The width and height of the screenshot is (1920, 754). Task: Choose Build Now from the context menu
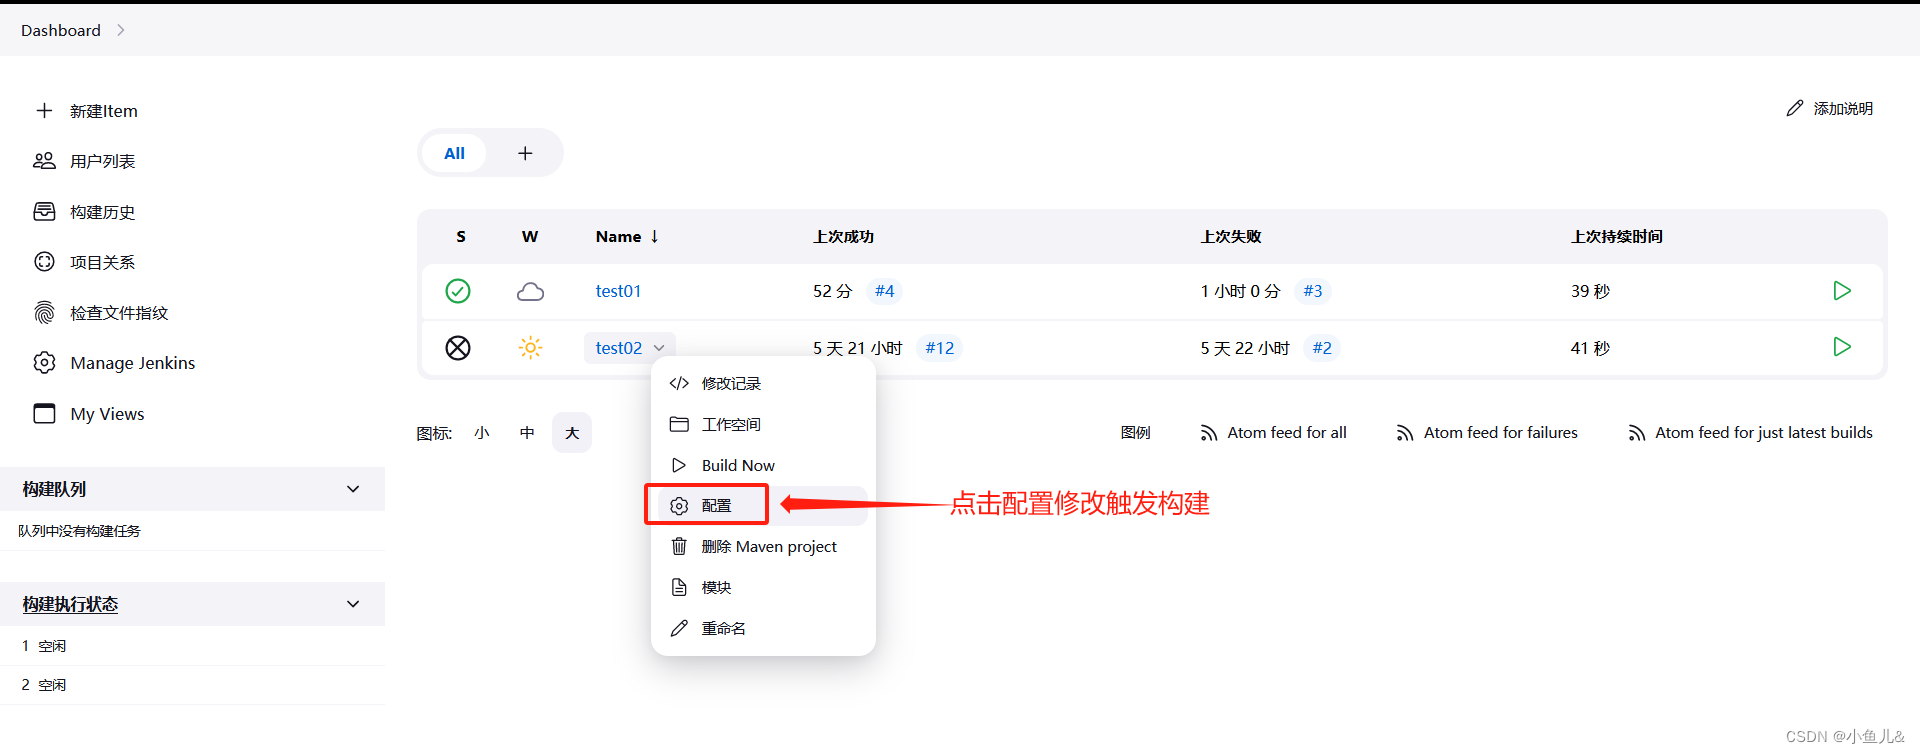[x=763, y=465]
